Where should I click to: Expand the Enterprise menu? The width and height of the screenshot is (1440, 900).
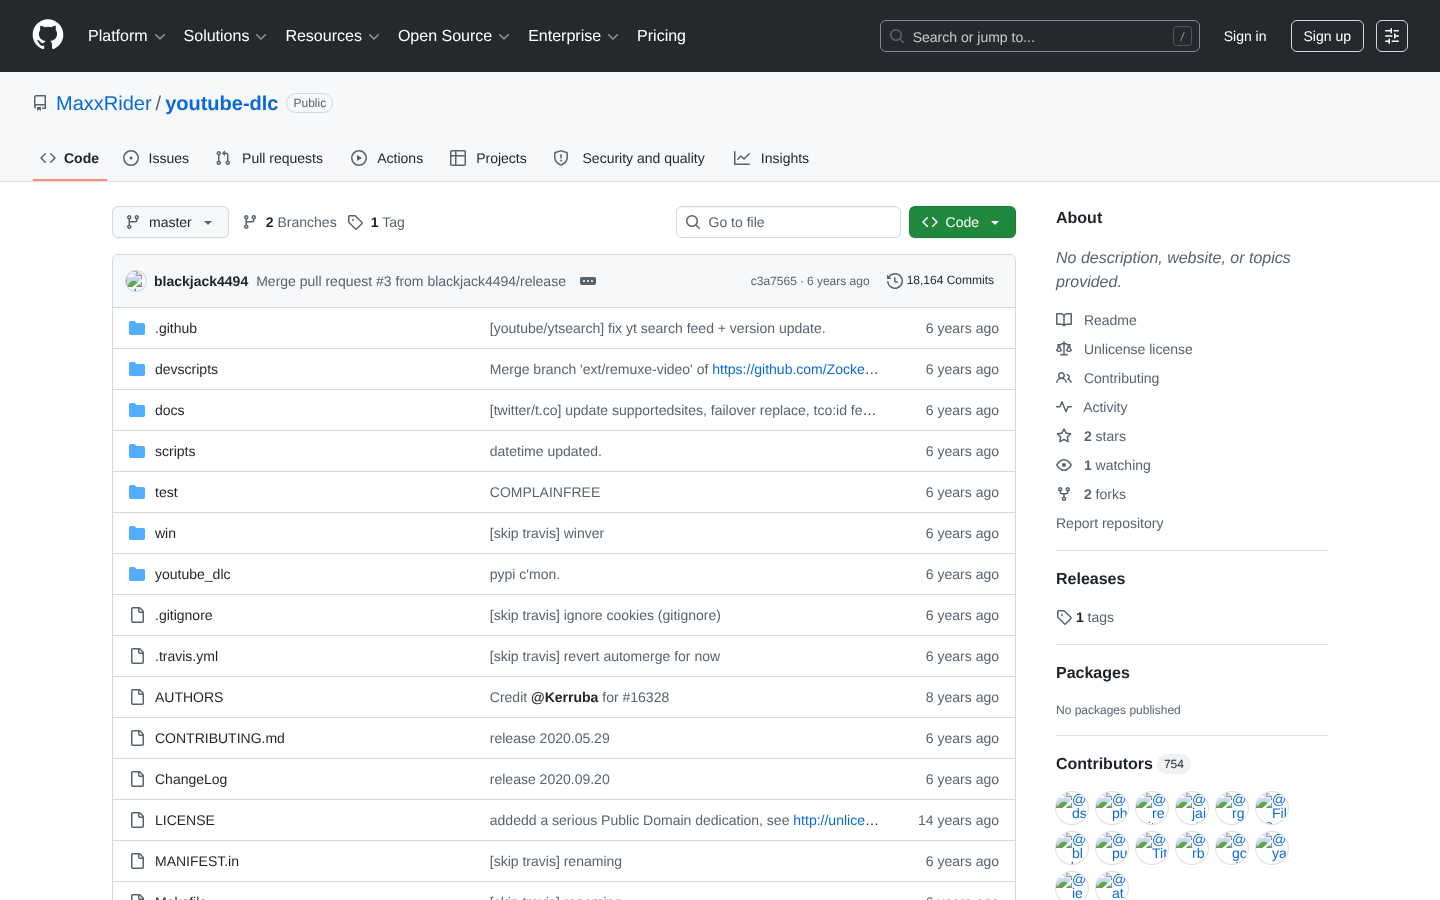(x=573, y=36)
